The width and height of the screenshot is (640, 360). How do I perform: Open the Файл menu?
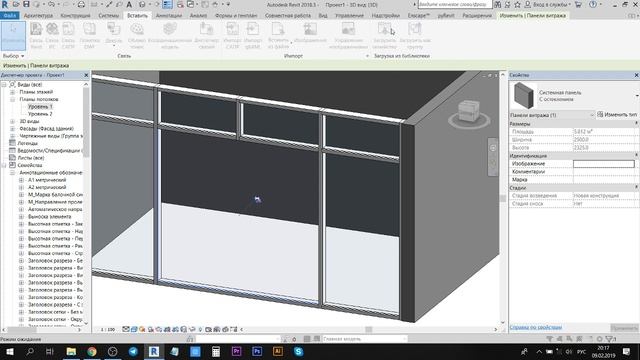[x=10, y=16]
